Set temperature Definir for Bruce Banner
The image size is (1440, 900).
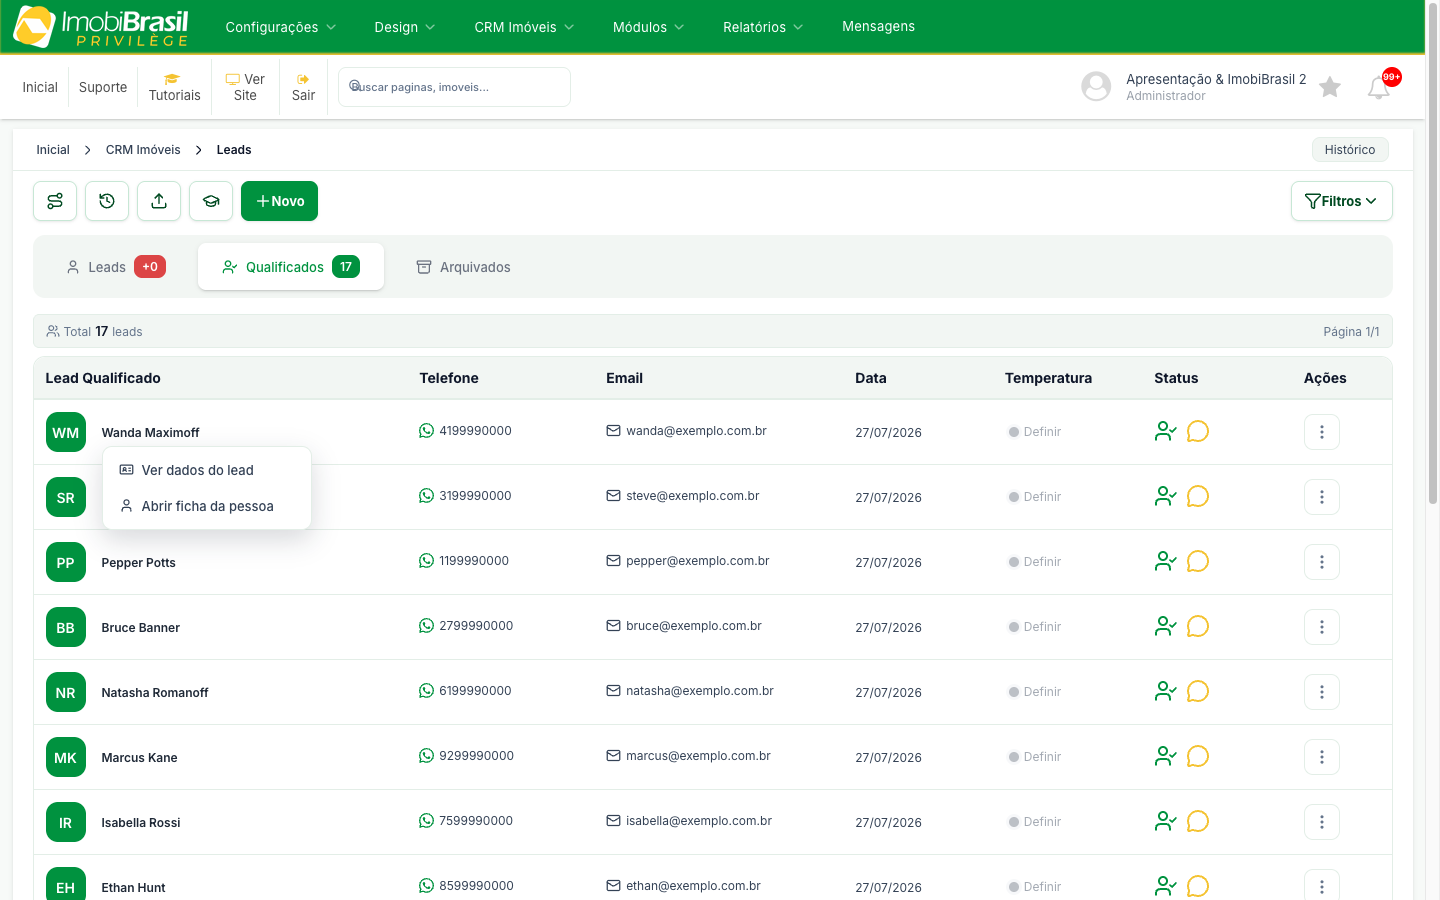pos(1035,627)
